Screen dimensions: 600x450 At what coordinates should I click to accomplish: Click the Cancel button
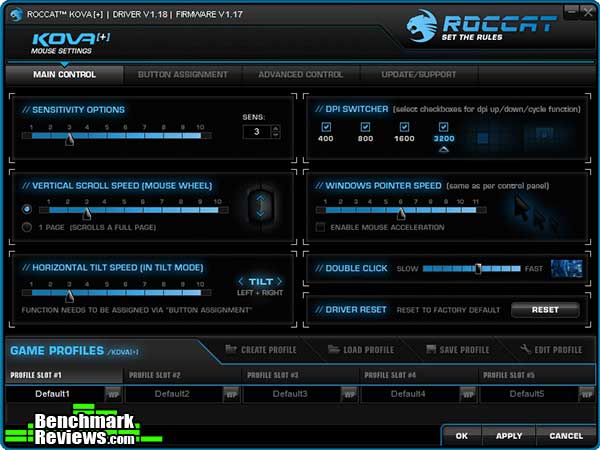point(566,436)
